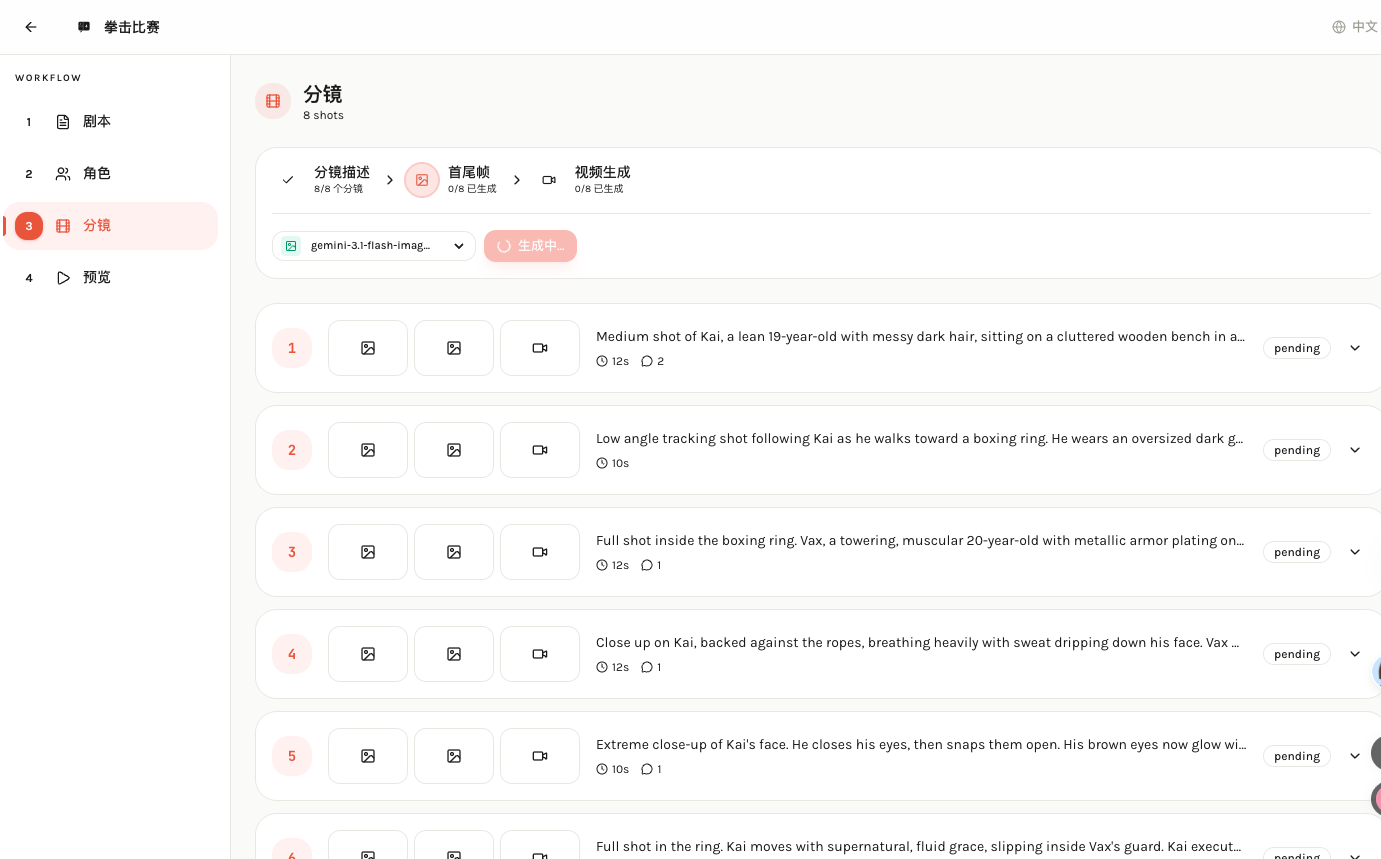Click shot 2 video camera placeholder
Image resolution: width=1381 pixels, height=859 pixels.
pyautogui.click(x=540, y=450)
